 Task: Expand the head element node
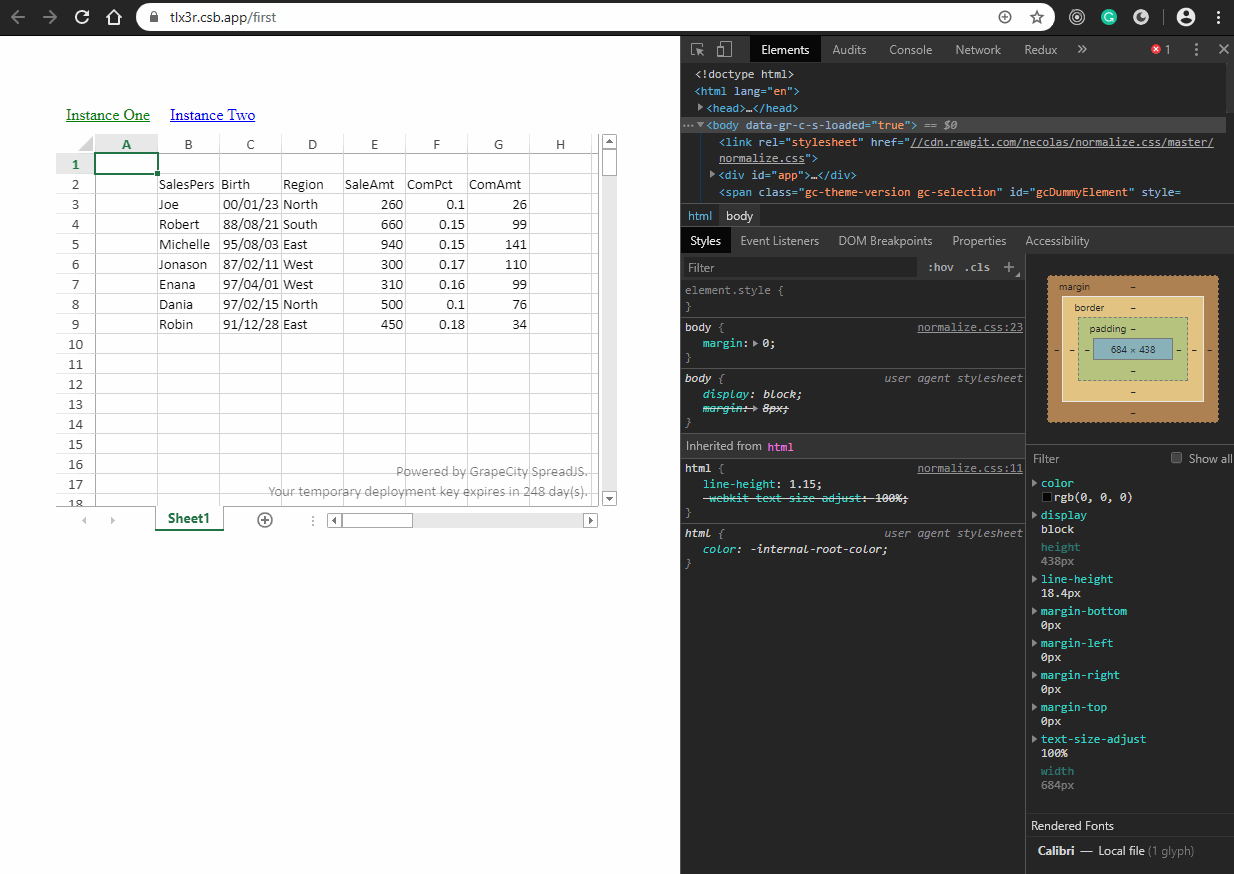point(701,108)
